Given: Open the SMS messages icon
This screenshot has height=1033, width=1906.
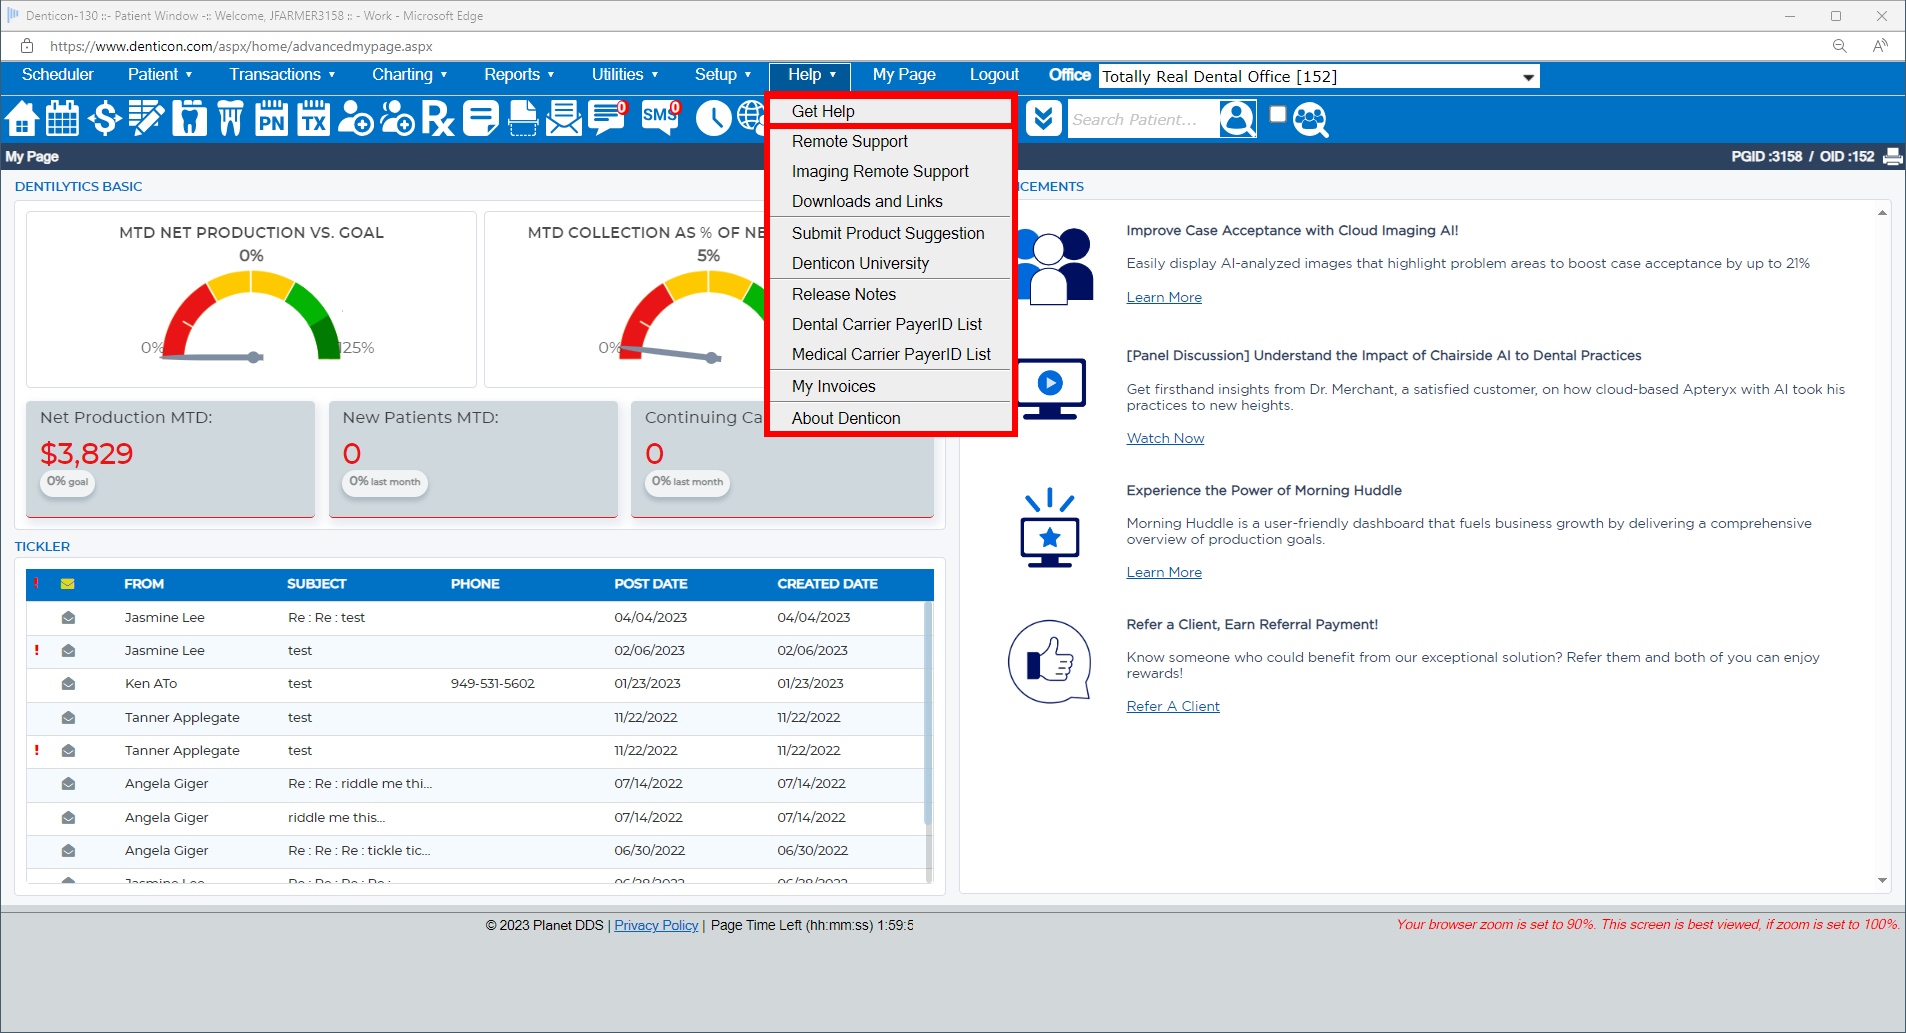Looking at the screenshot, I should 657,118.
